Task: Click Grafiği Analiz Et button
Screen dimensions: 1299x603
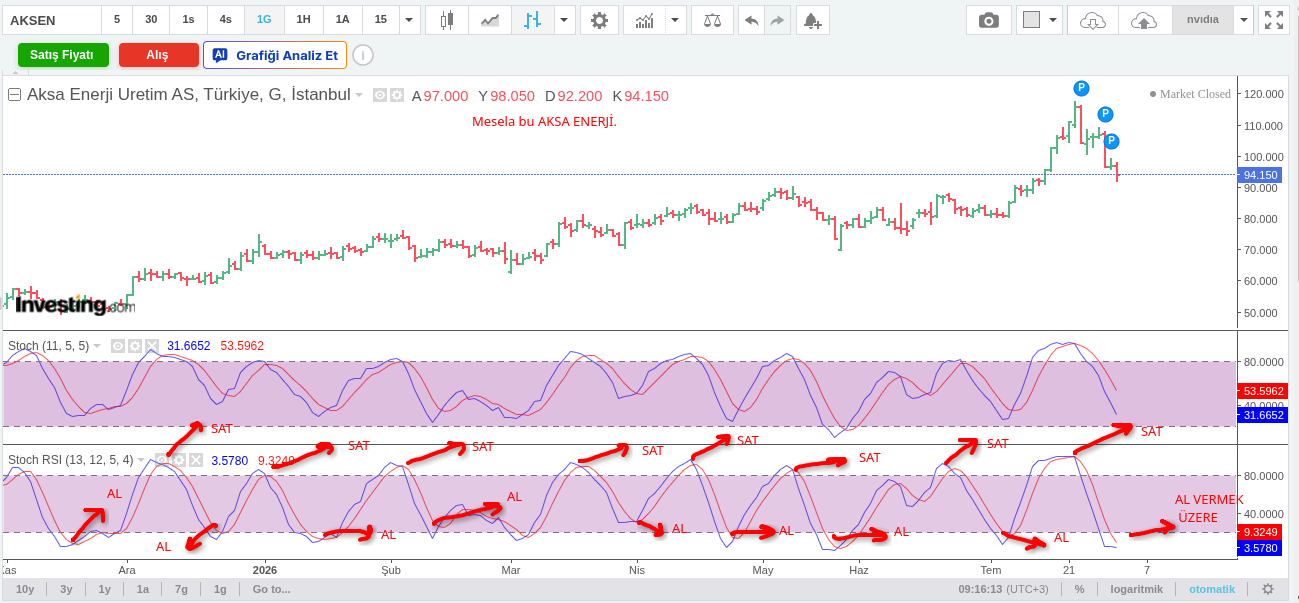Action: pos(275,55)
